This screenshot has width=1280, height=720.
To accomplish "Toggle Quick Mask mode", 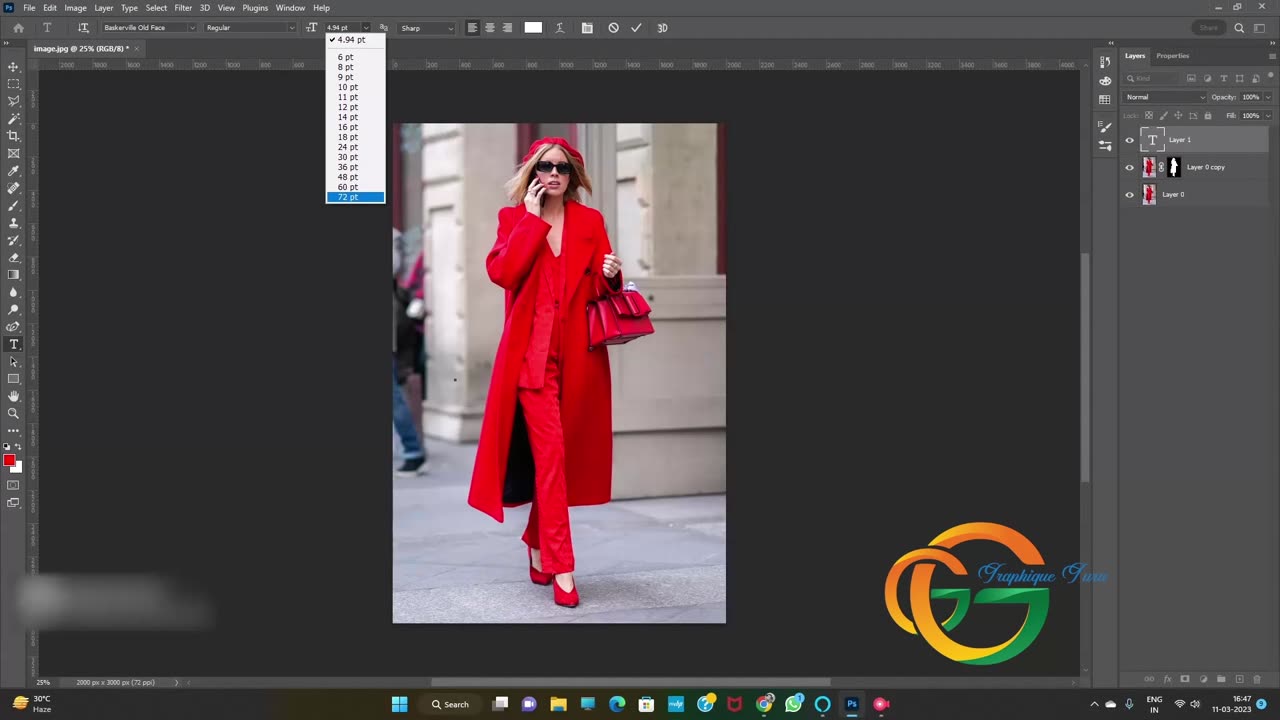I will (x=13, y=485).
